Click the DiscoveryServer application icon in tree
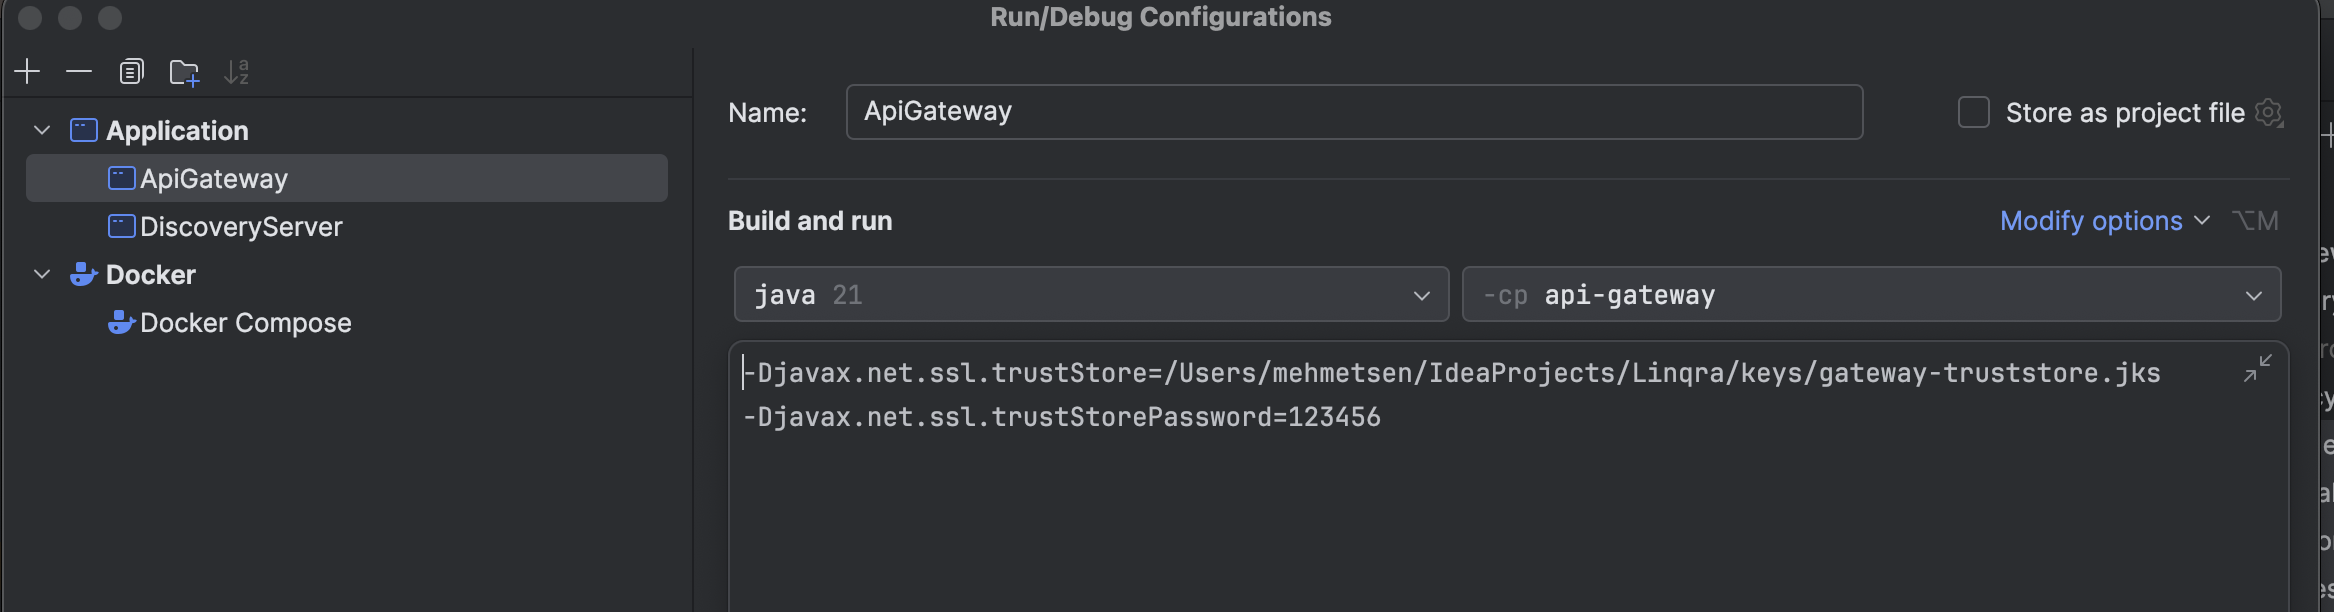This screenshot has width=2334, height=612. (121, 227)
